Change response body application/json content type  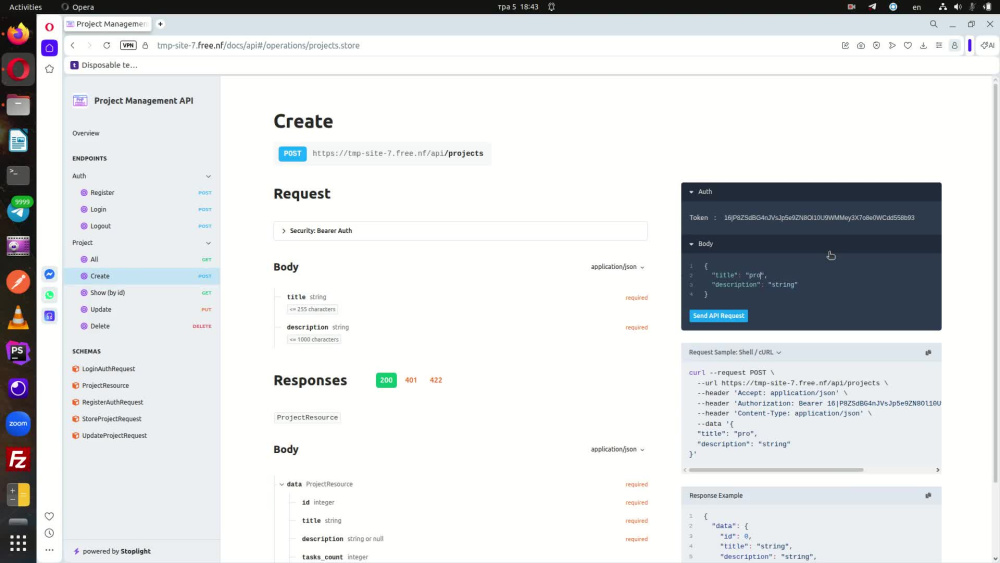617,449
